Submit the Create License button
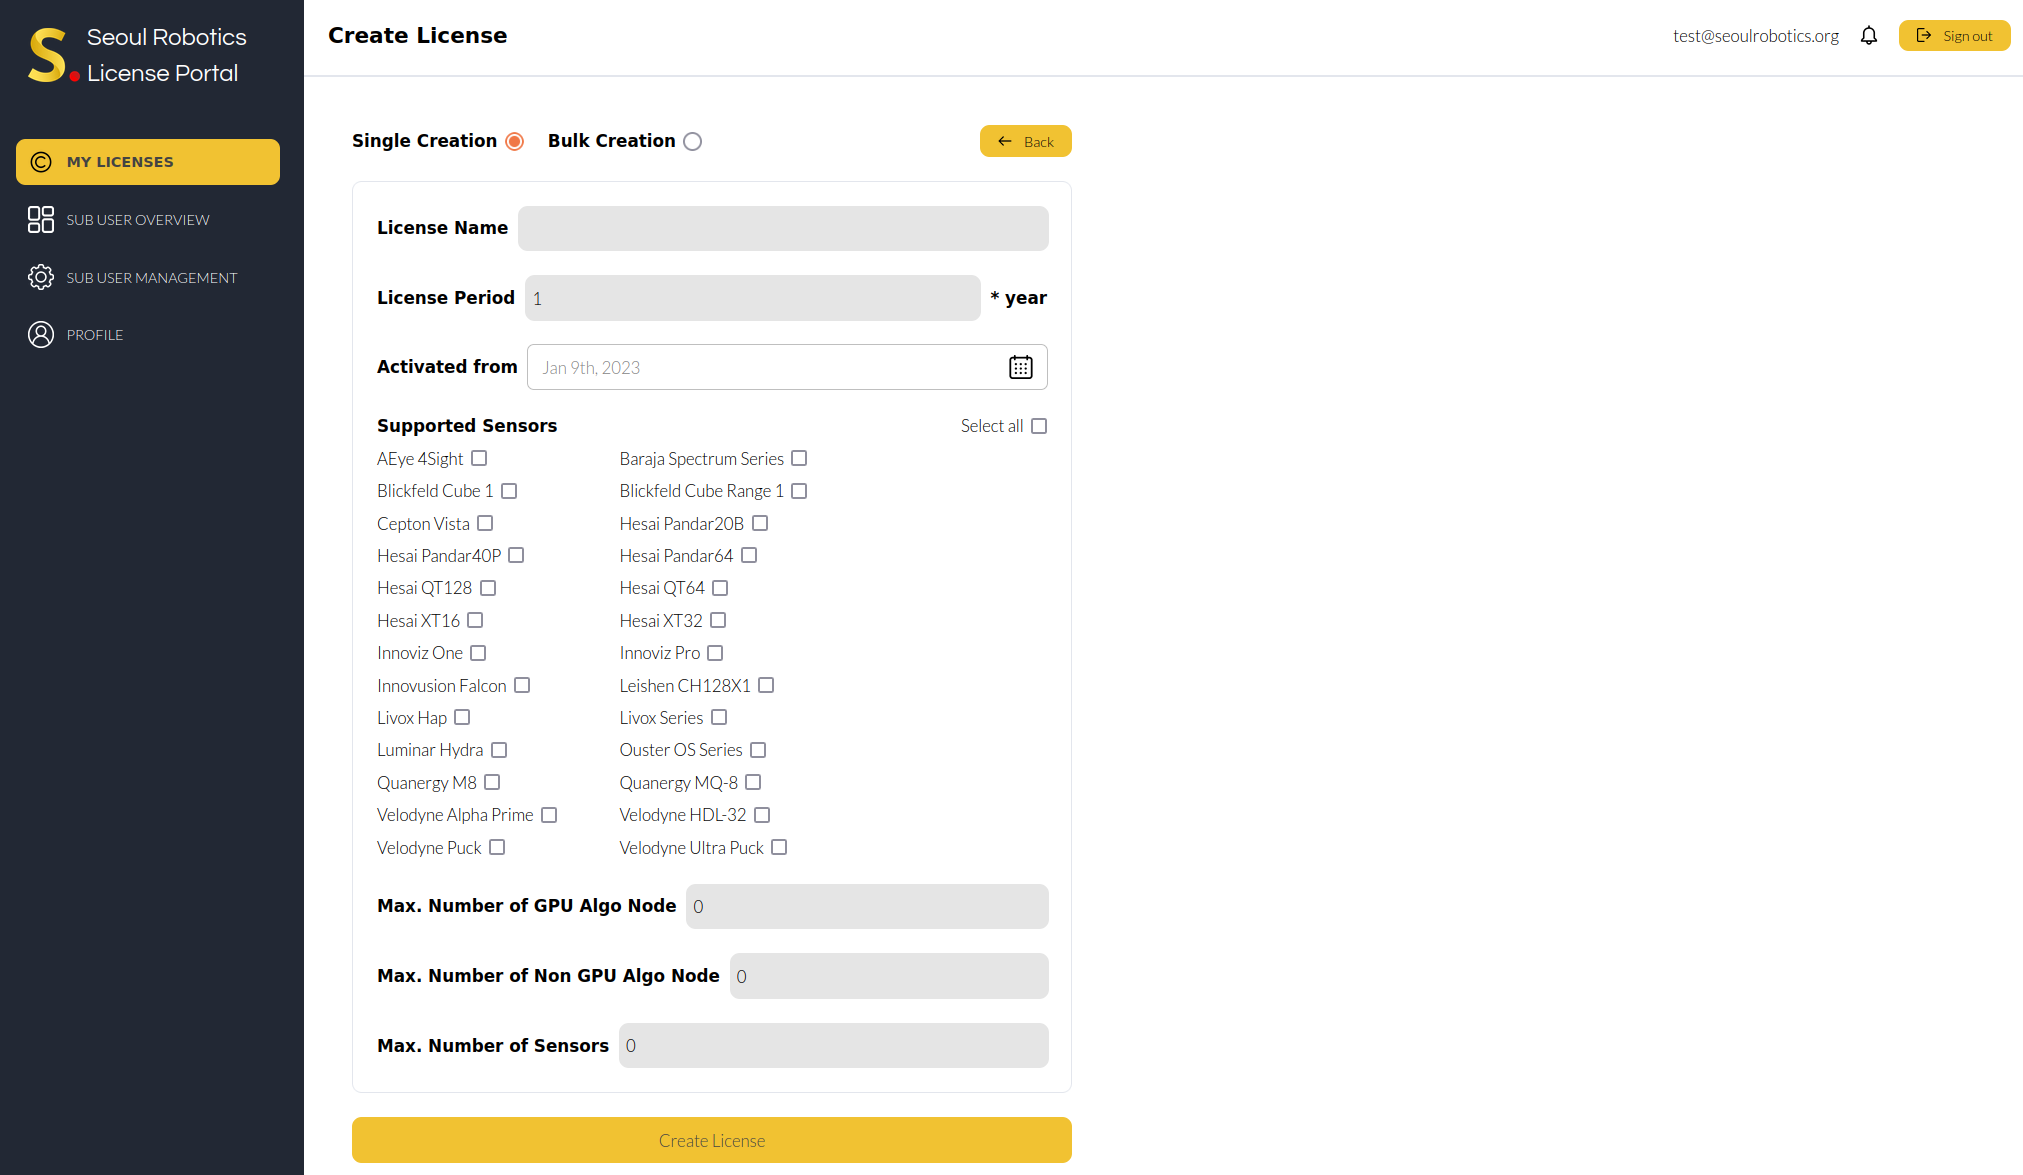 (x=711, y=1140)
